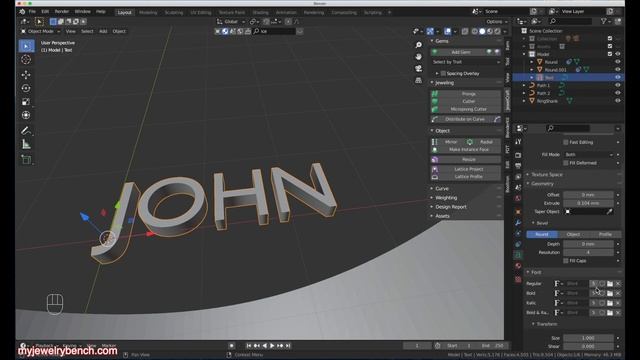Open the Fill Mode dropdown

pyautogui.click(x=589, y=155)
